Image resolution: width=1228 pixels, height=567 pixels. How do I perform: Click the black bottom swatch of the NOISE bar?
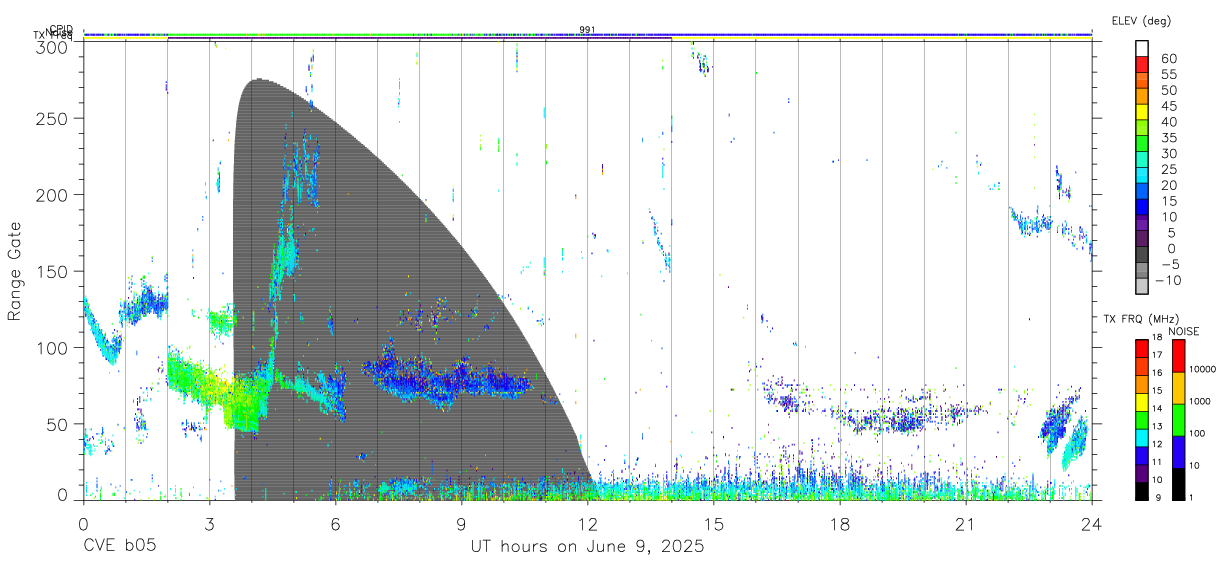point(1178,483)
